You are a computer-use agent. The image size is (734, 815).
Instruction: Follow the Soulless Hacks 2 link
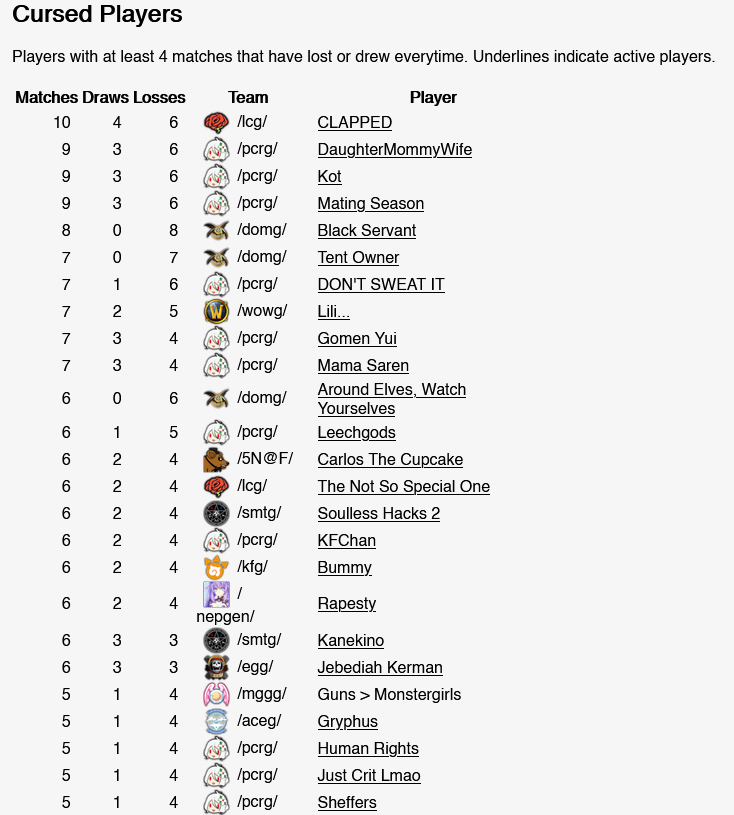(378, 514)
